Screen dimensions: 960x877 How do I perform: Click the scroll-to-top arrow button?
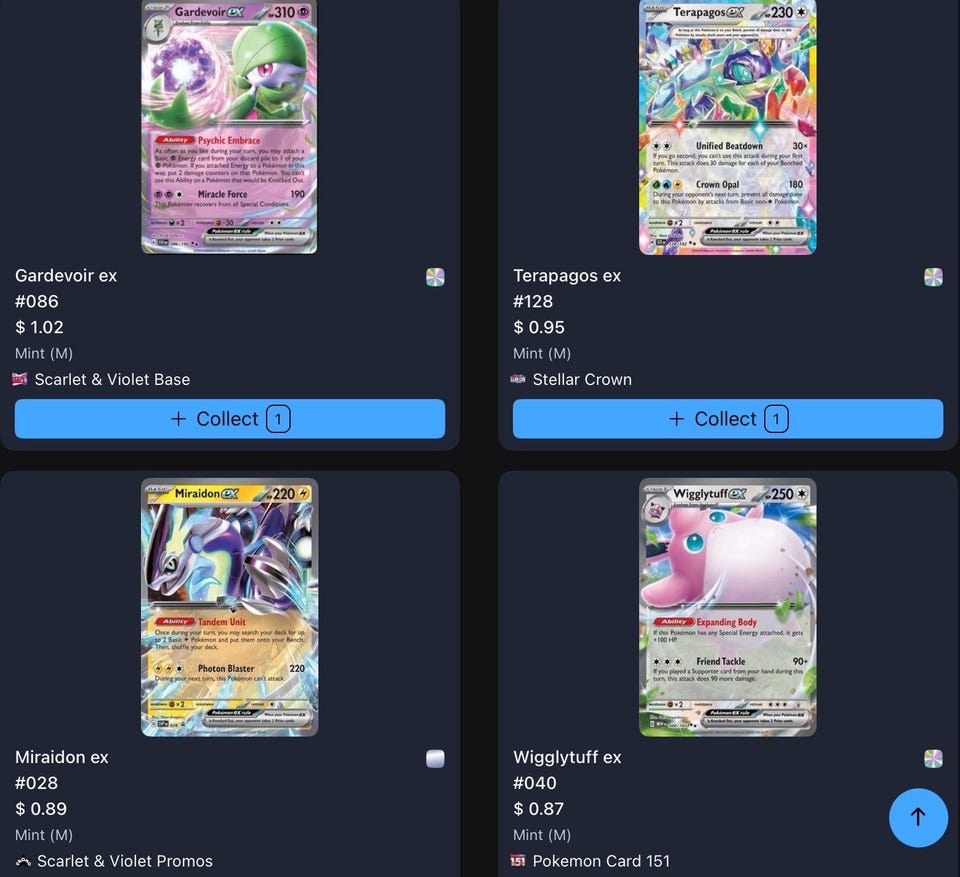[918, 817]
